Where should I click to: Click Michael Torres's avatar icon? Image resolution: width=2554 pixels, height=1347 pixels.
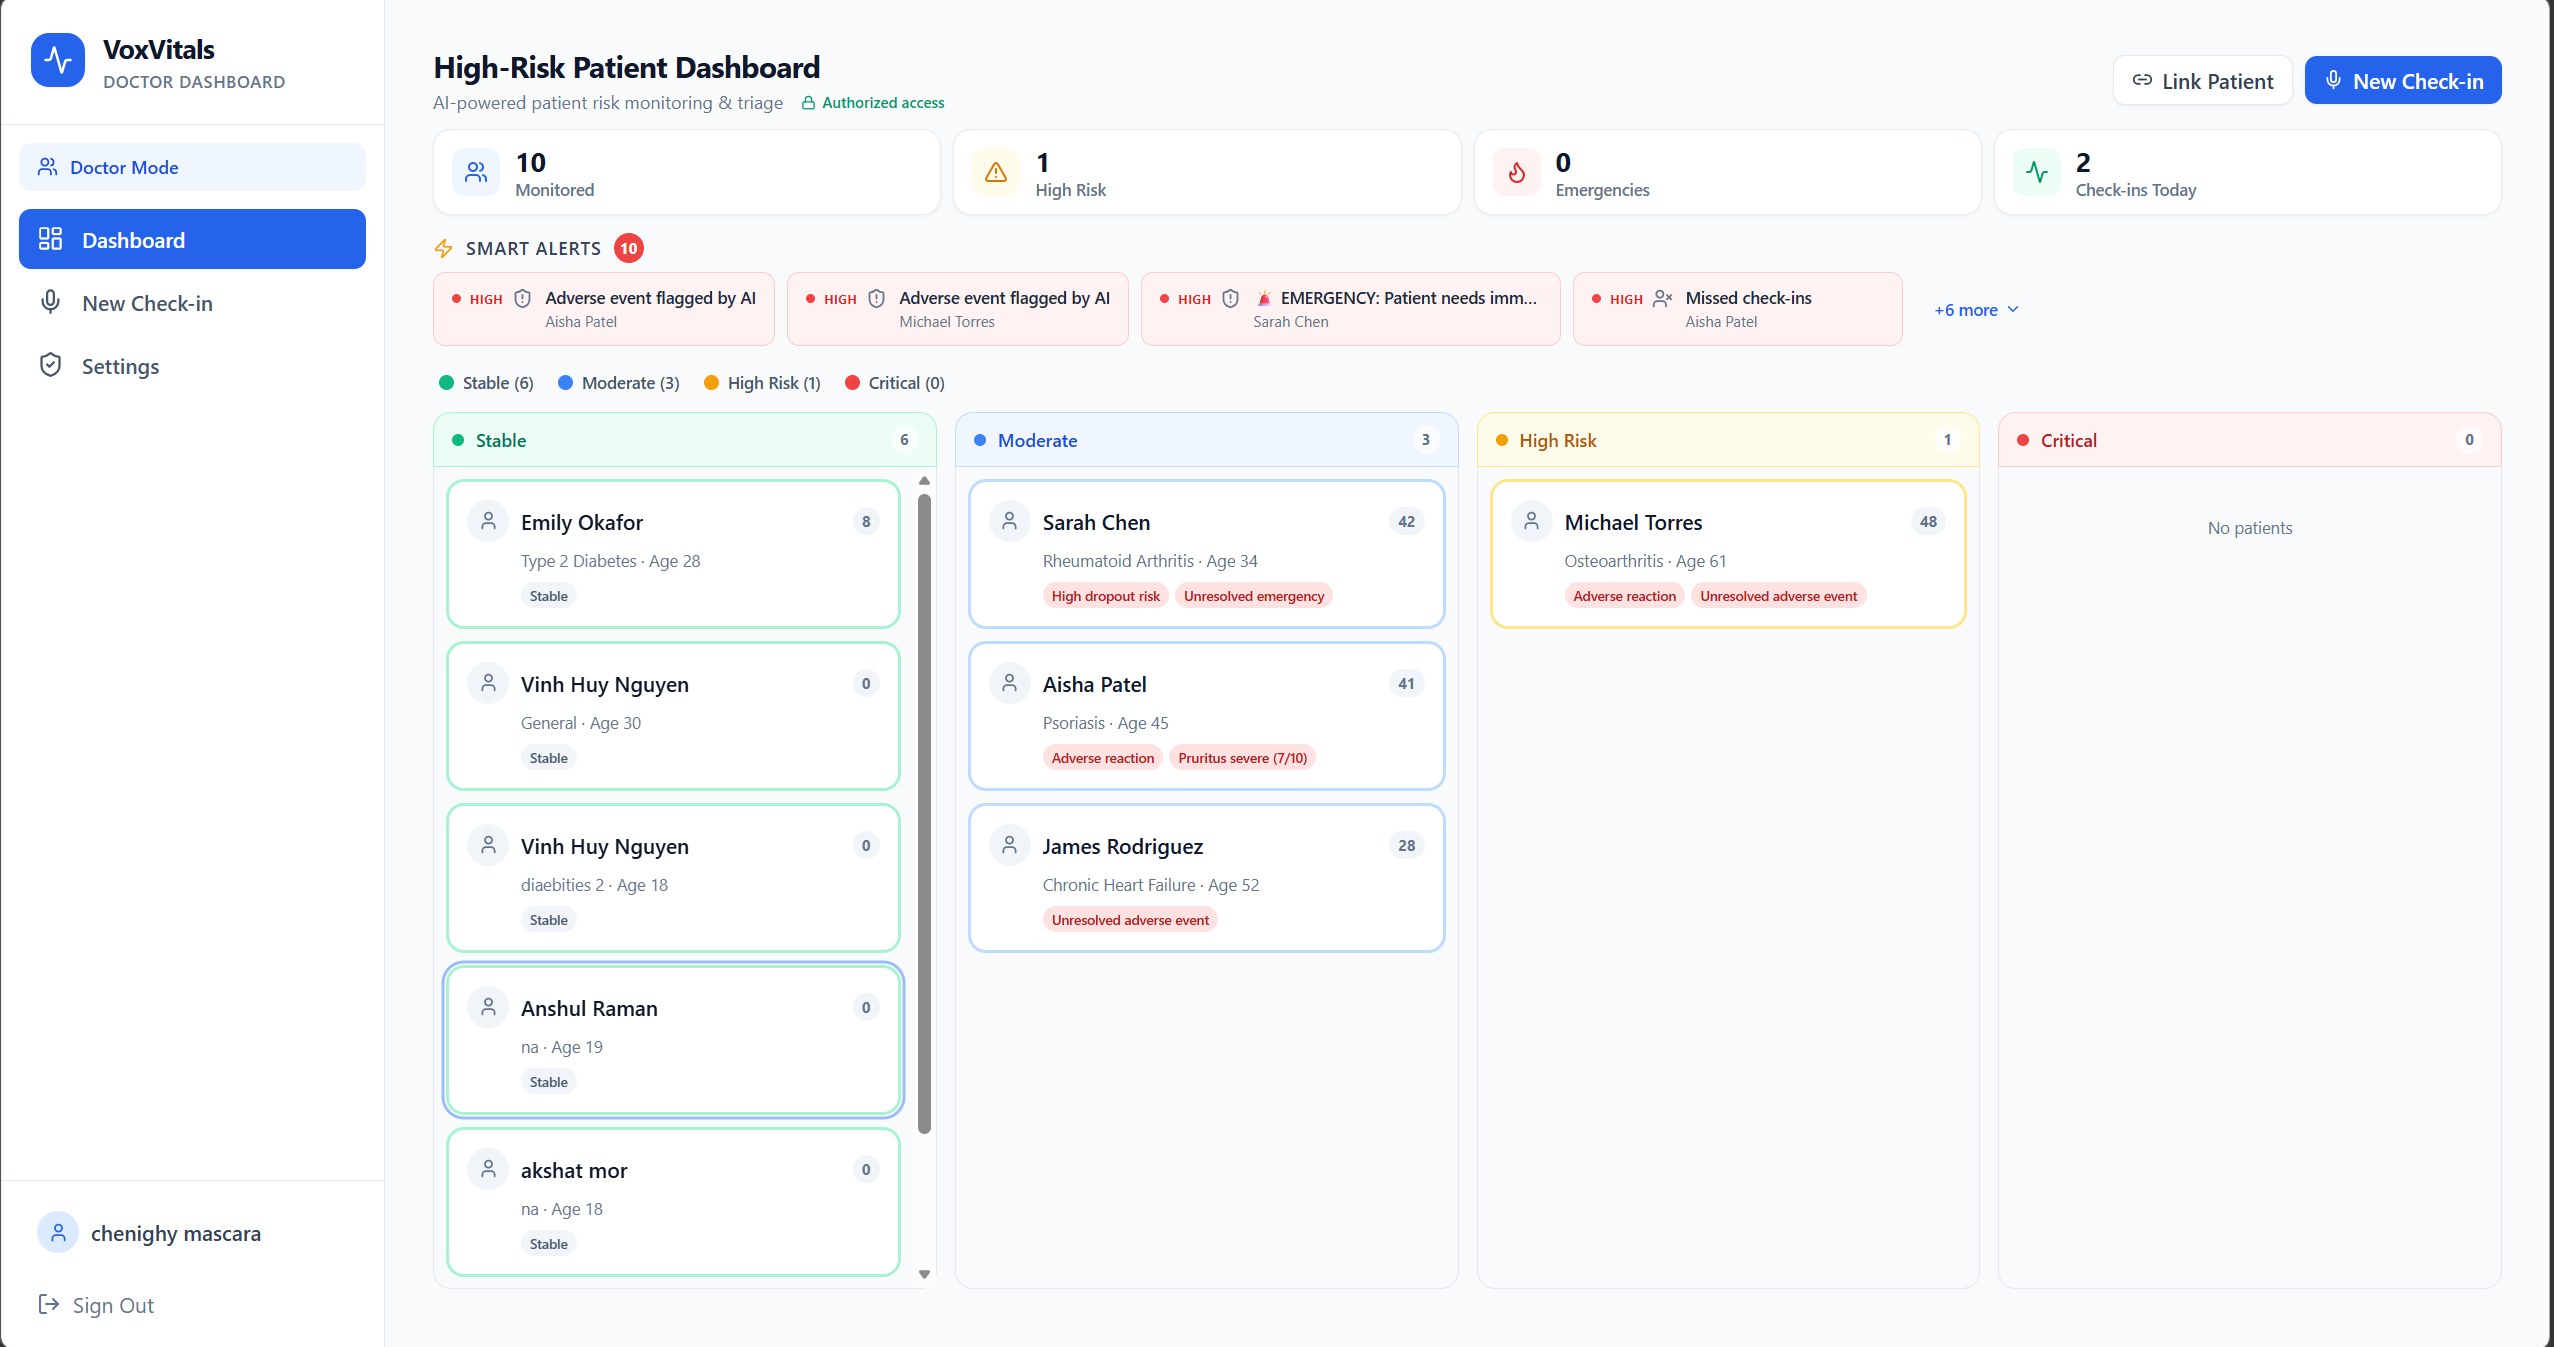point(1531,521)
